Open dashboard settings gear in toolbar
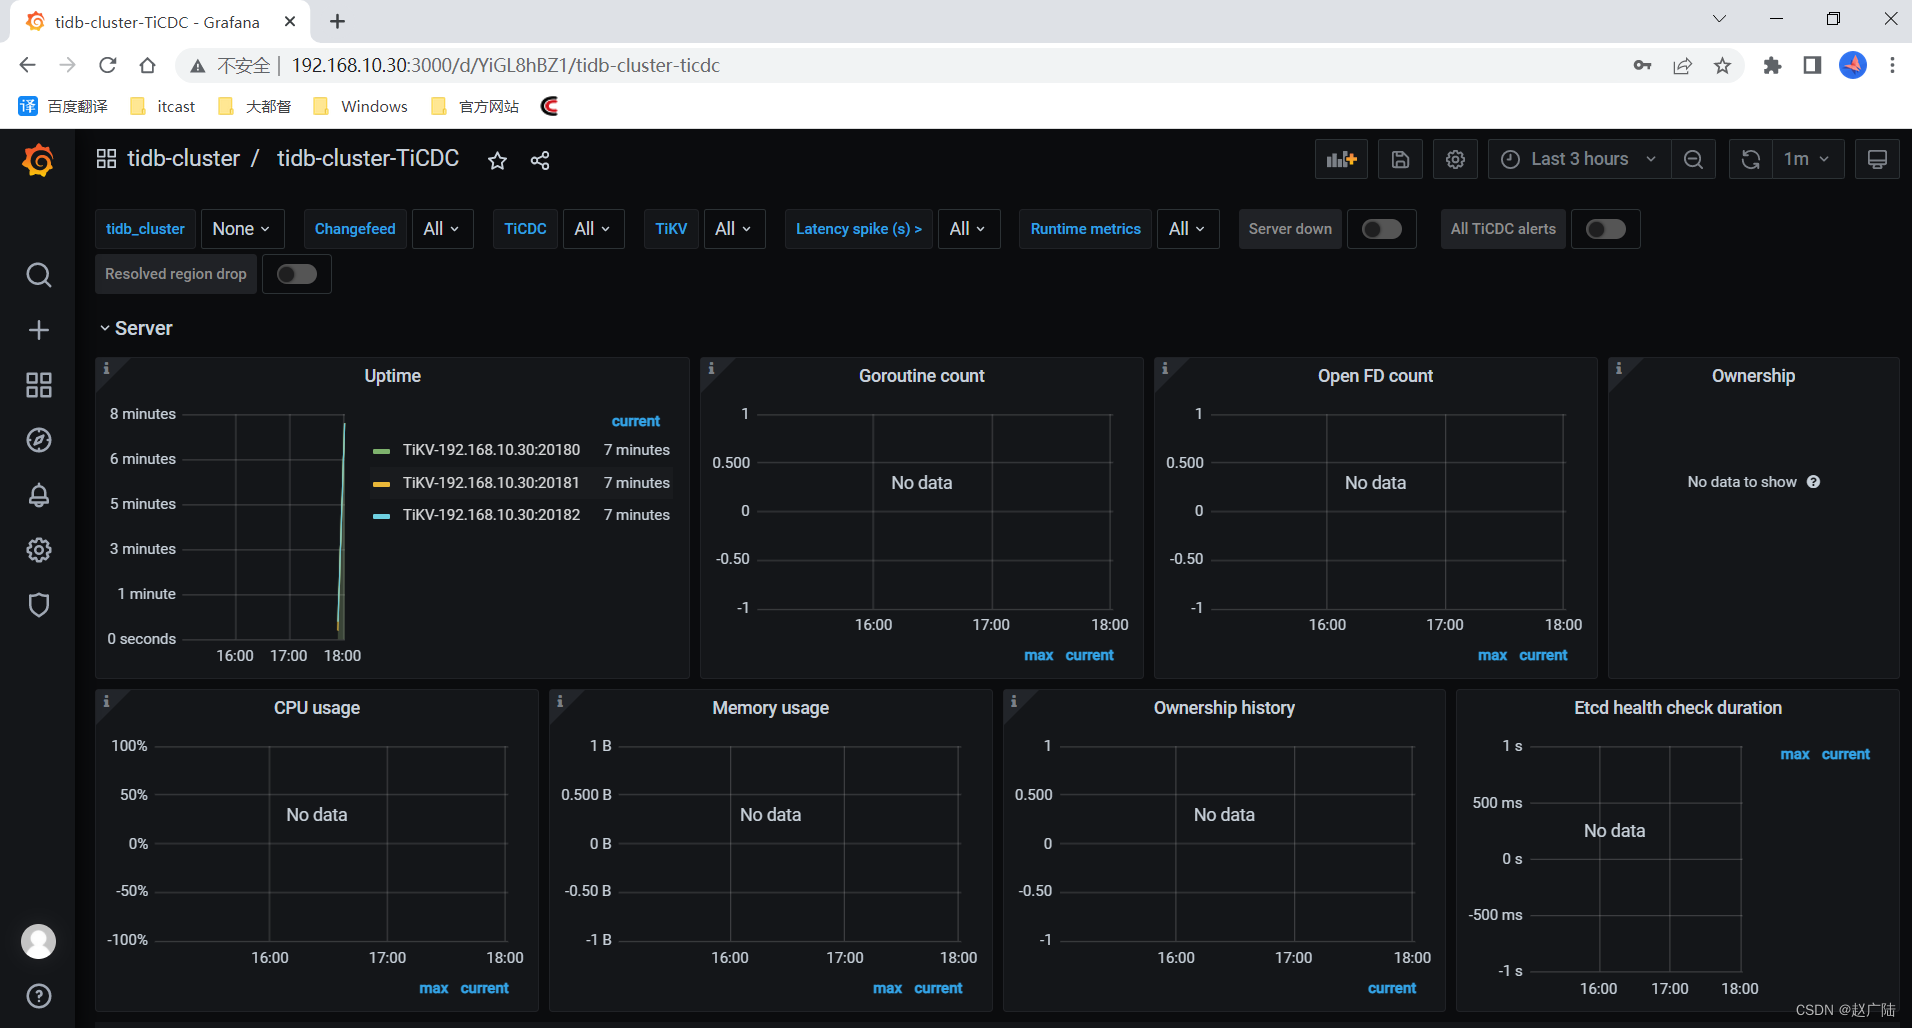Viewport: 1912px width, 1028px height. tap(1455, 159)
